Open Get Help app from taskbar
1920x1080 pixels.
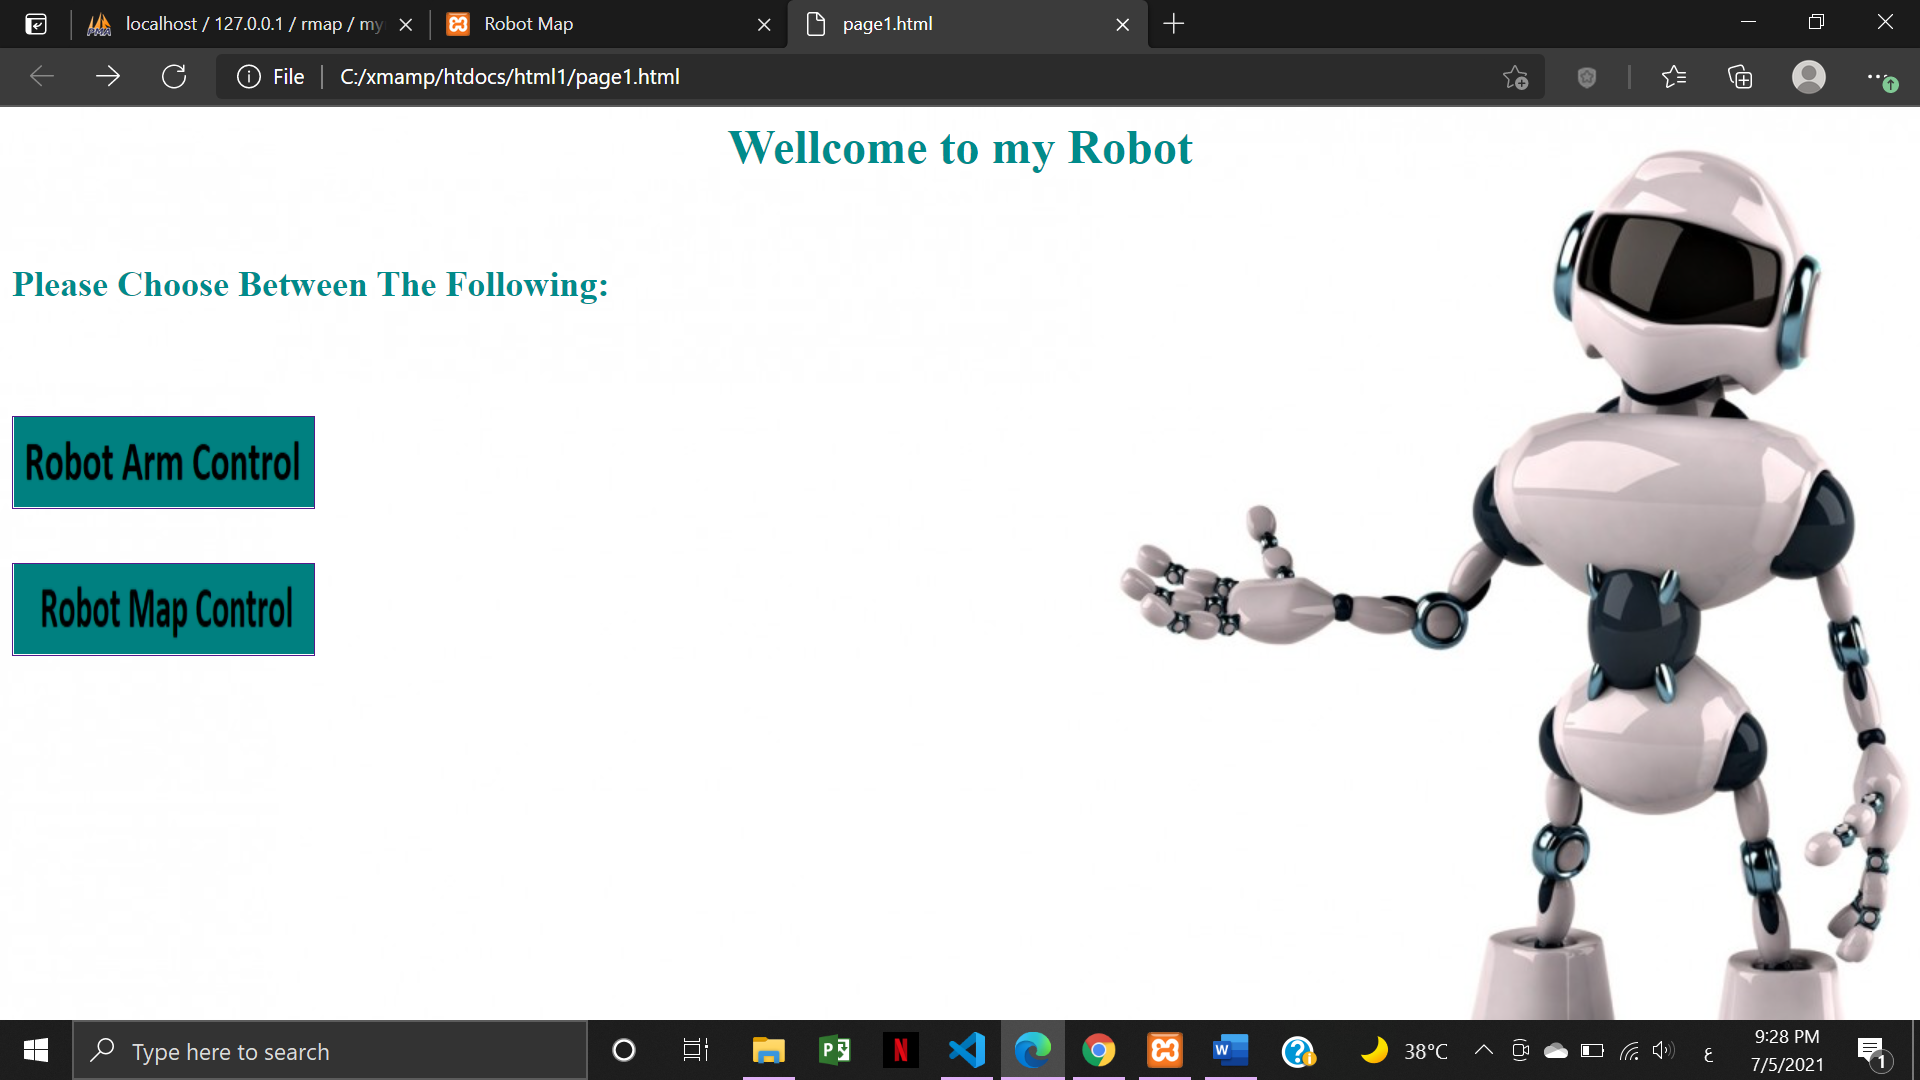click(1298, 1050)
